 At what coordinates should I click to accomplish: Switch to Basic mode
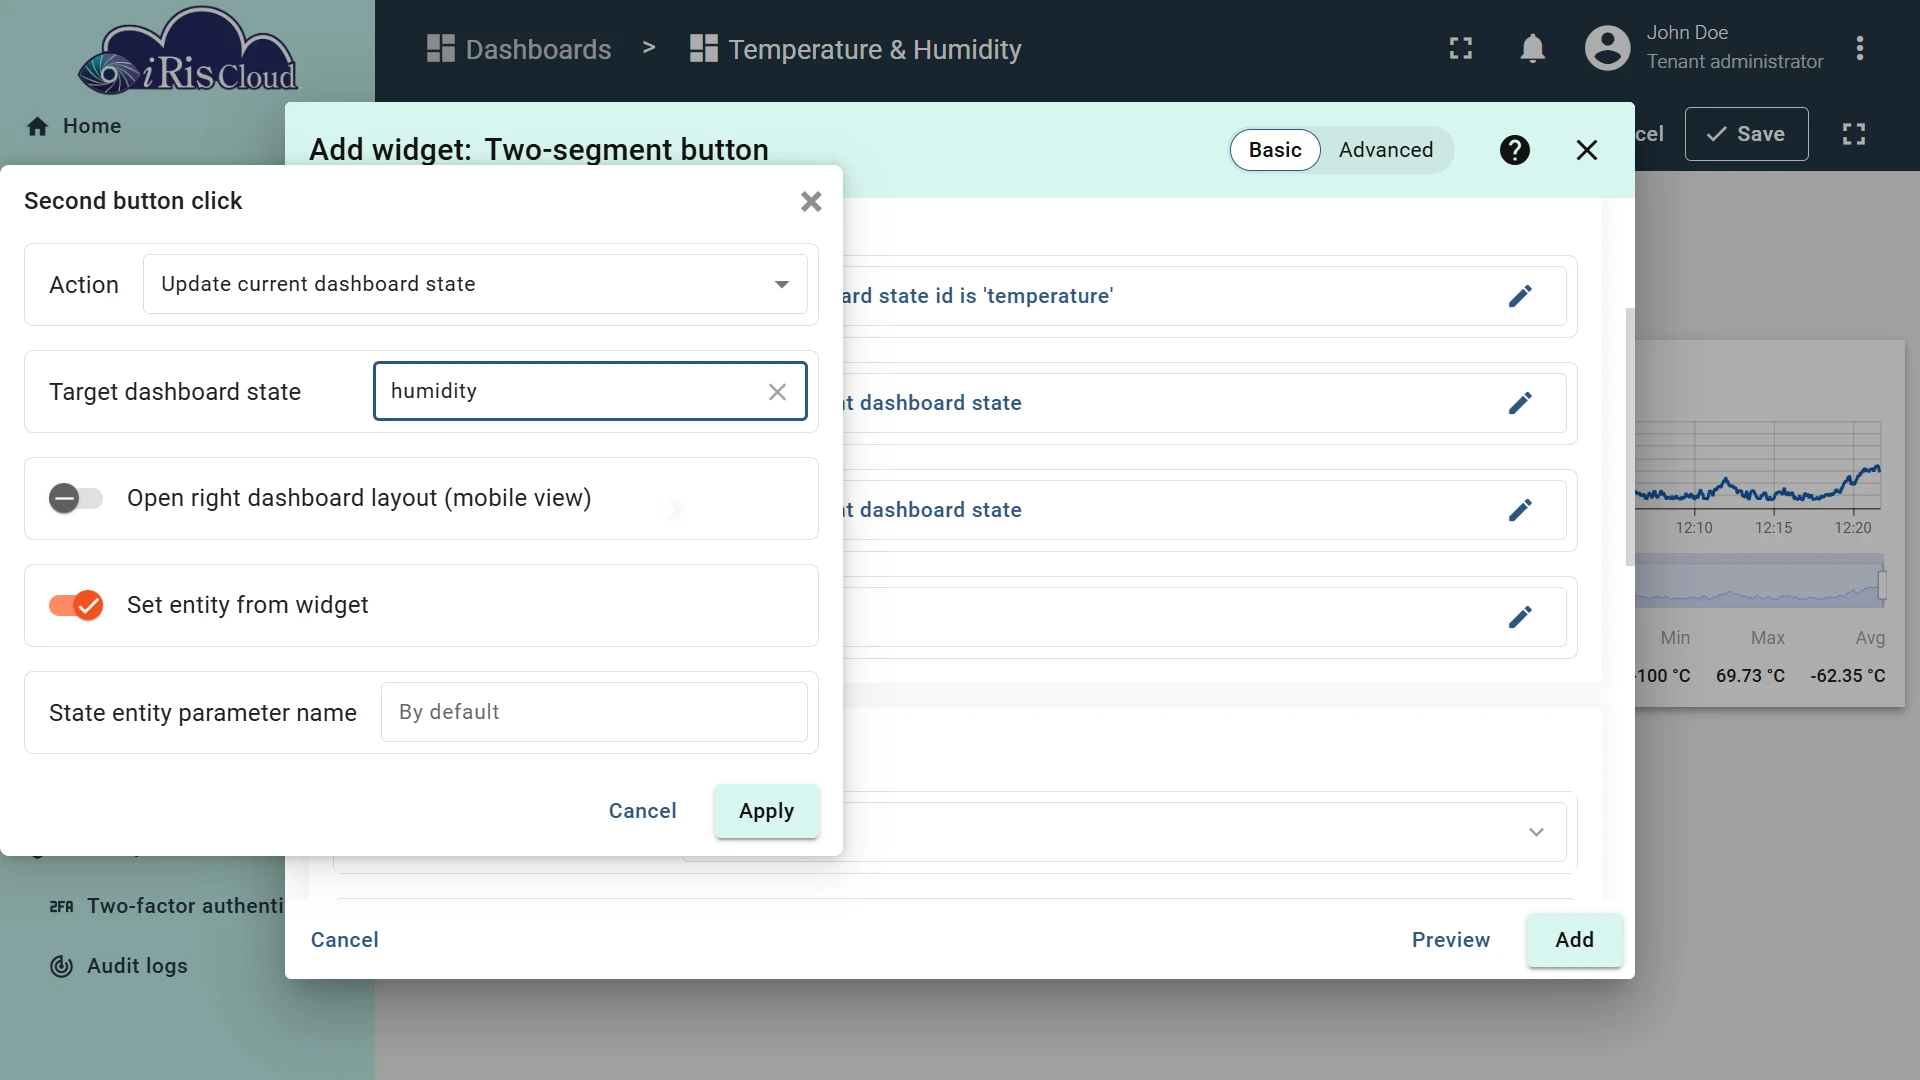pyautogui.click(x=1275, y=150)
